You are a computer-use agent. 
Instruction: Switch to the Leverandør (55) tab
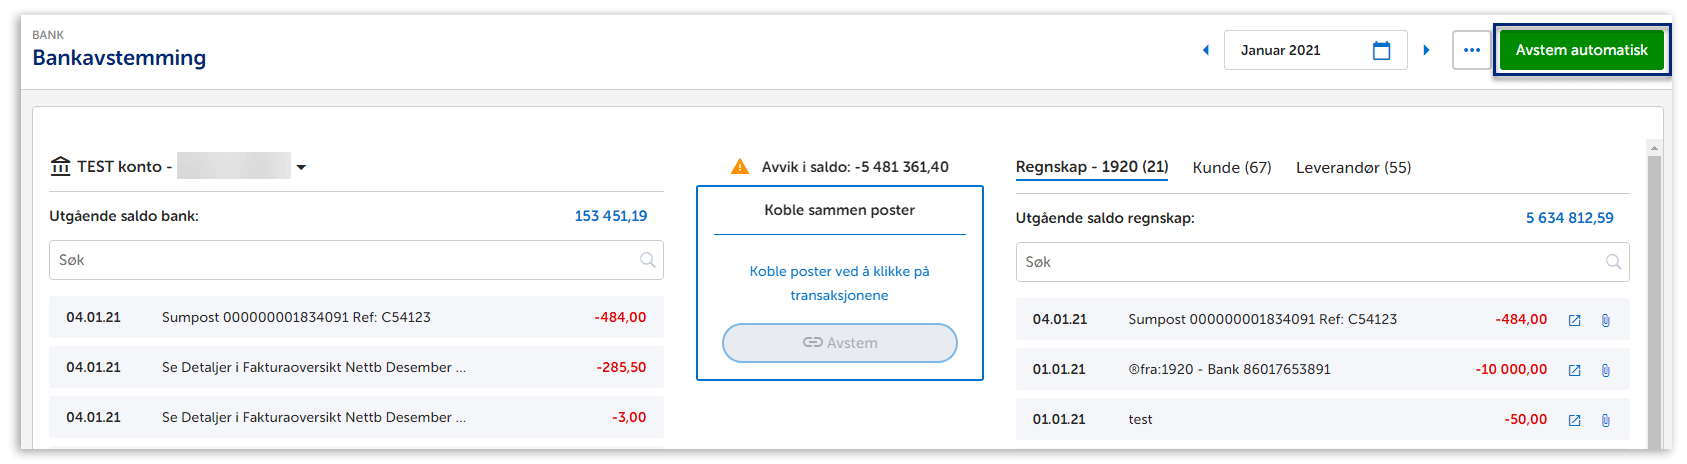[x=1353, y=168]
